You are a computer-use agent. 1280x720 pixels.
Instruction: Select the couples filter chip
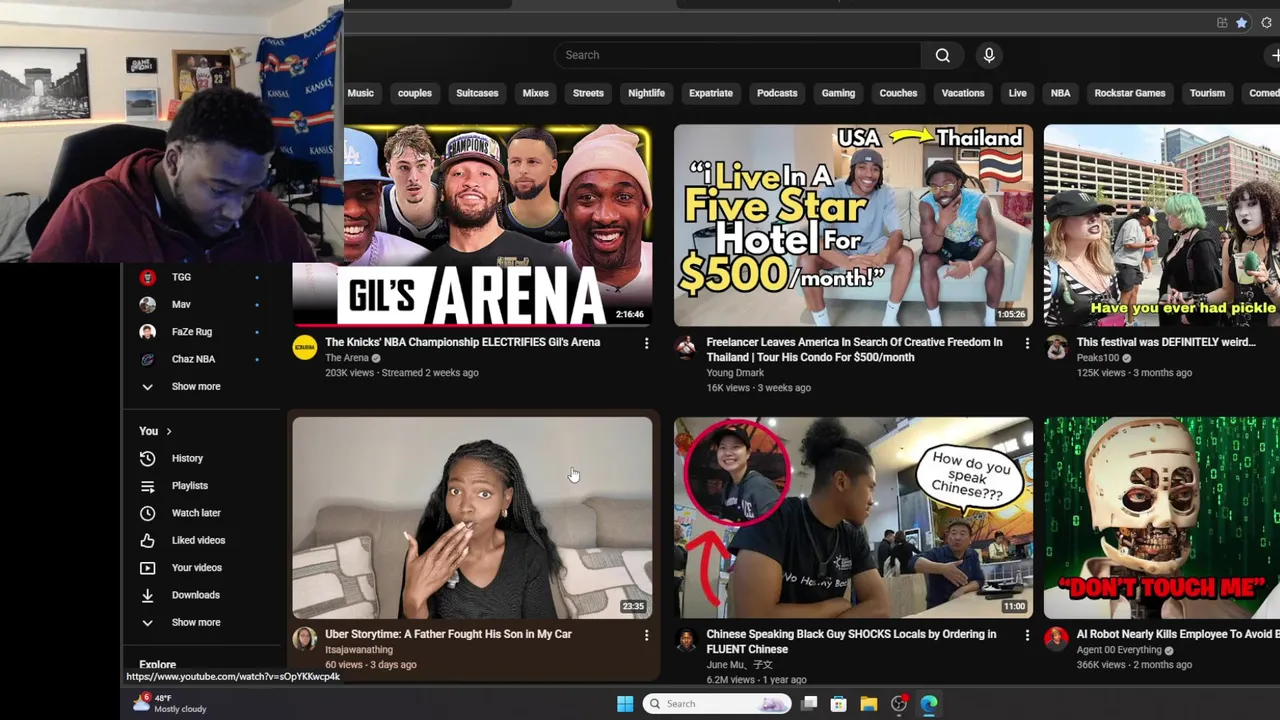point(414,93)
